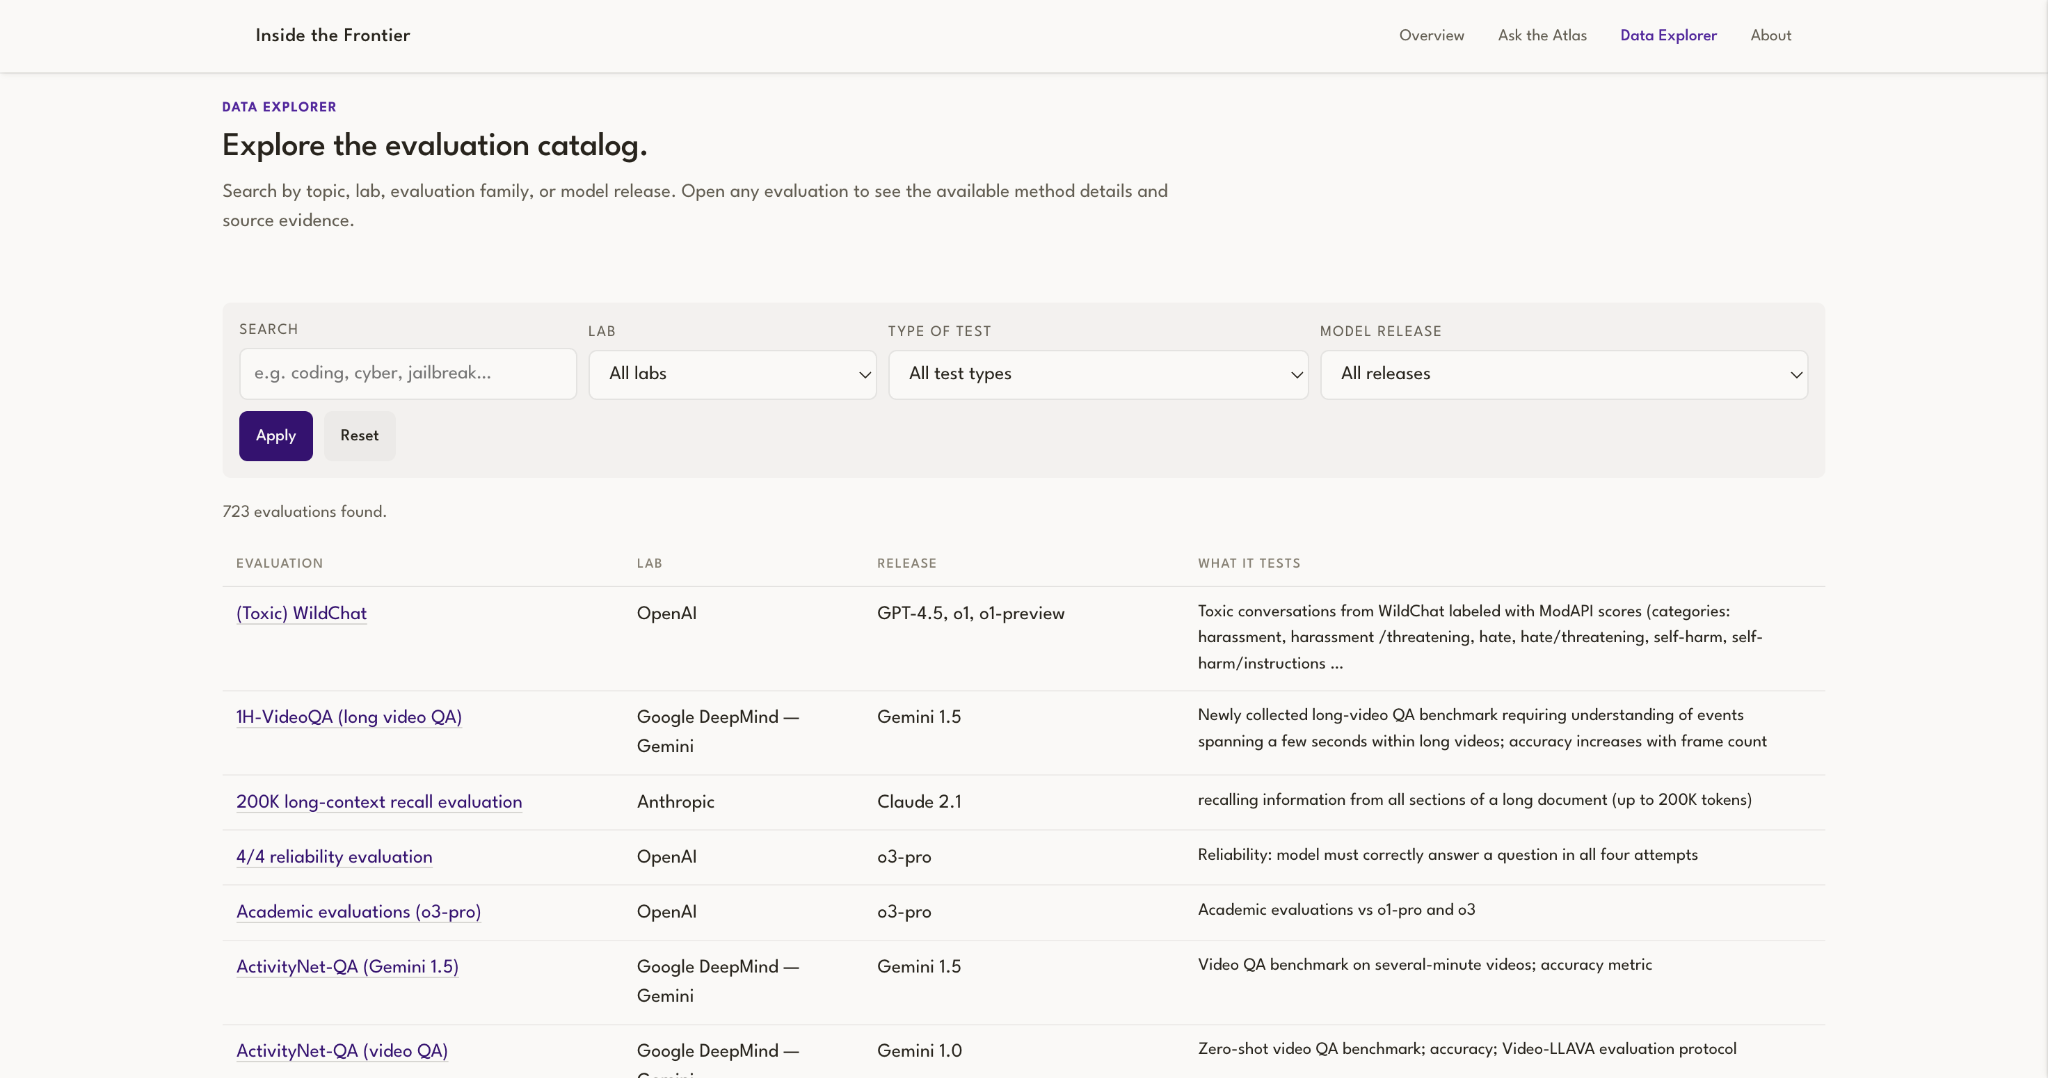Open Academic evaluations (o3-pro) link
The width and height of the screenshot is (2048, 1078).
[358, 912]
